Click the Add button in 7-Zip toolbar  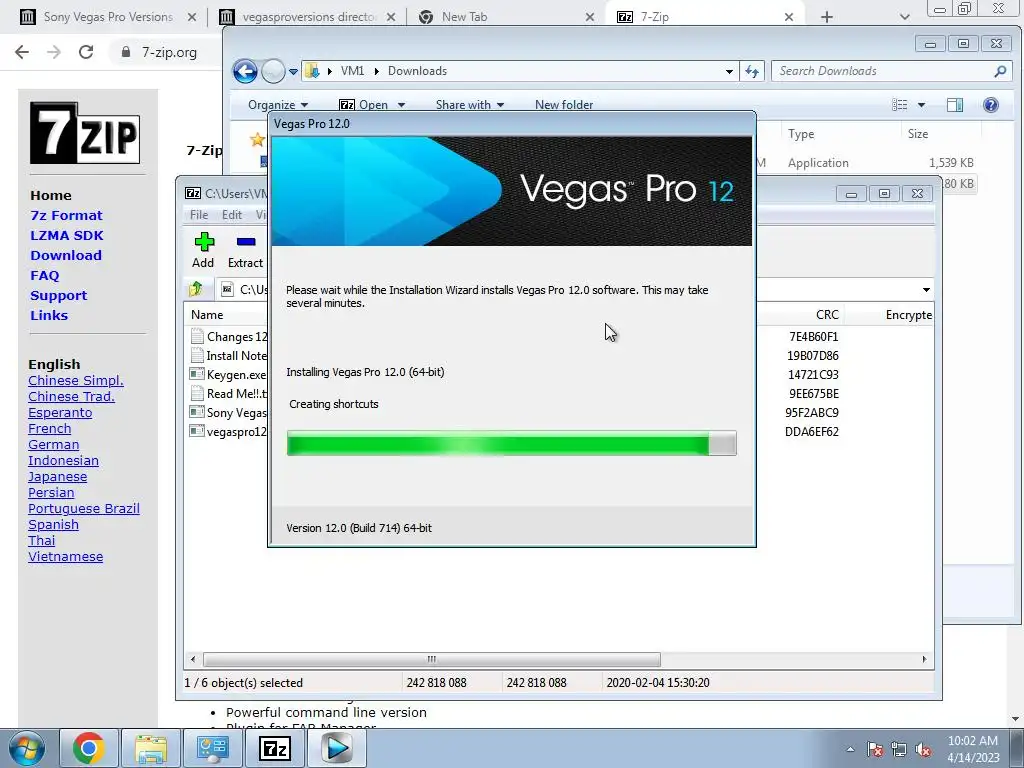pos(203,251)
